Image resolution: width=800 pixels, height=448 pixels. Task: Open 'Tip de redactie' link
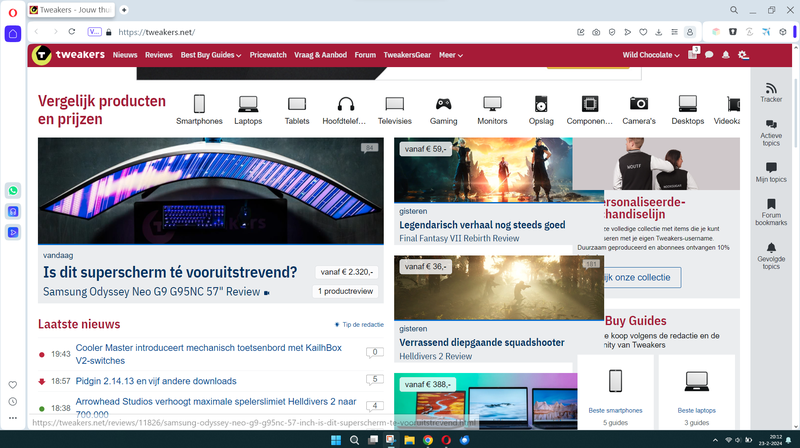click(359, 325)
